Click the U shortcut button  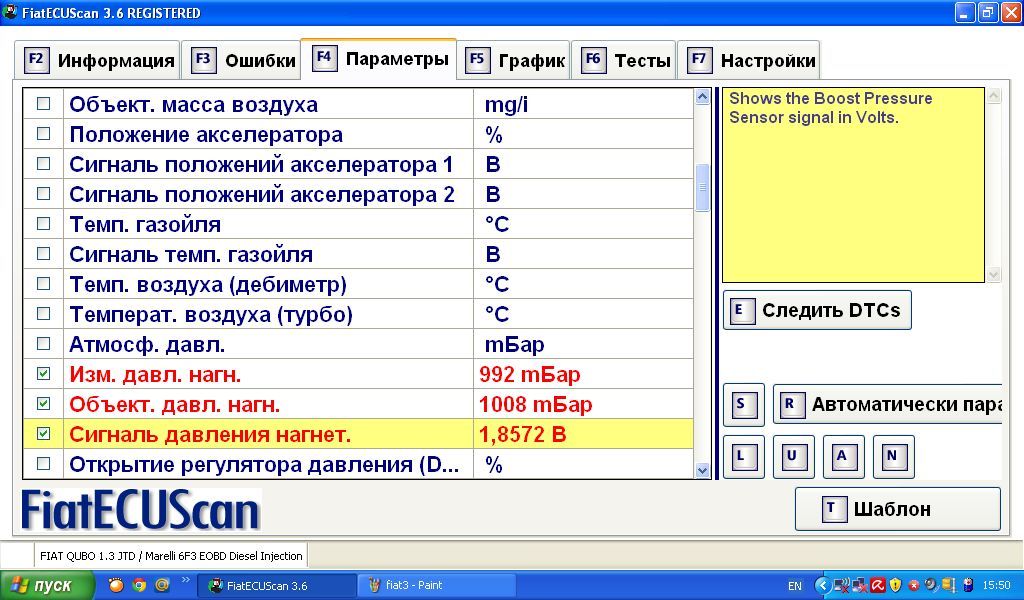[792, 457]
